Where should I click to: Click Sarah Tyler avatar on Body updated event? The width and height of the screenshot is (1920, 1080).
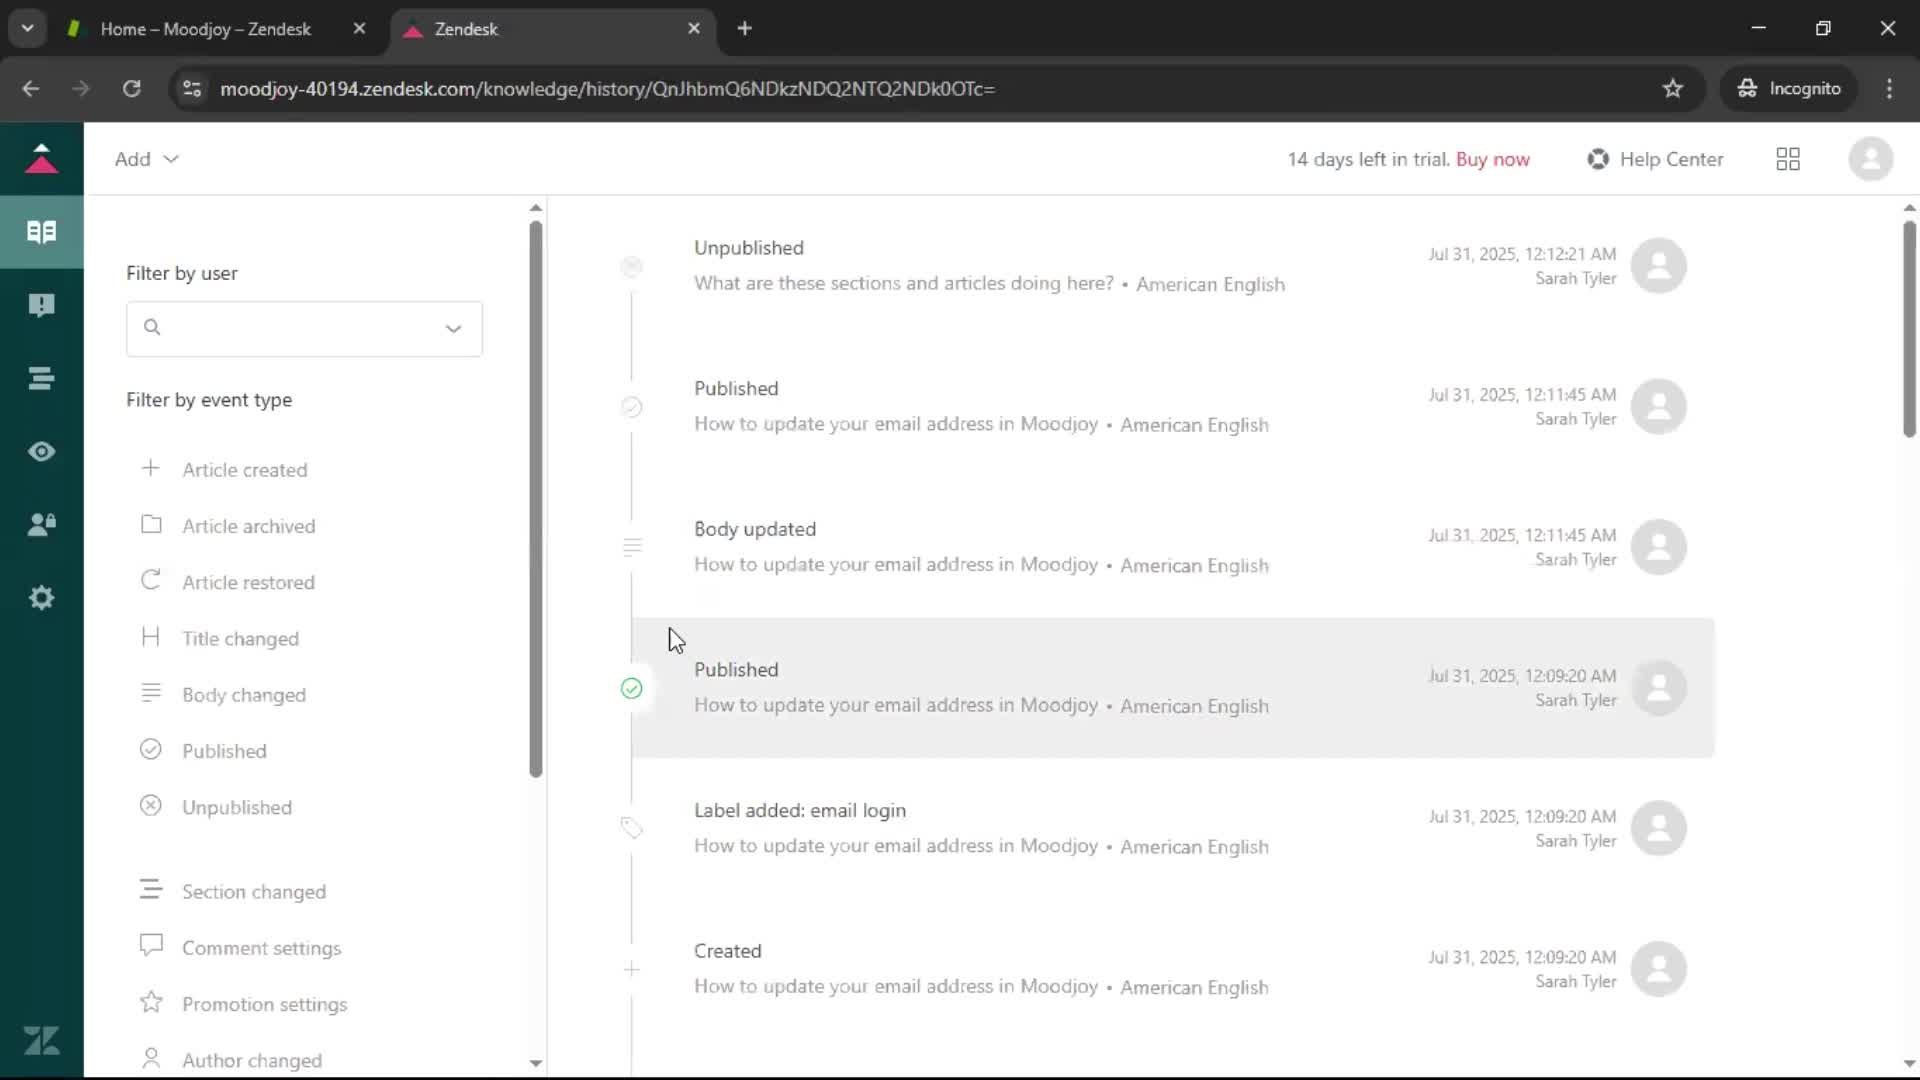[1659, 547]
